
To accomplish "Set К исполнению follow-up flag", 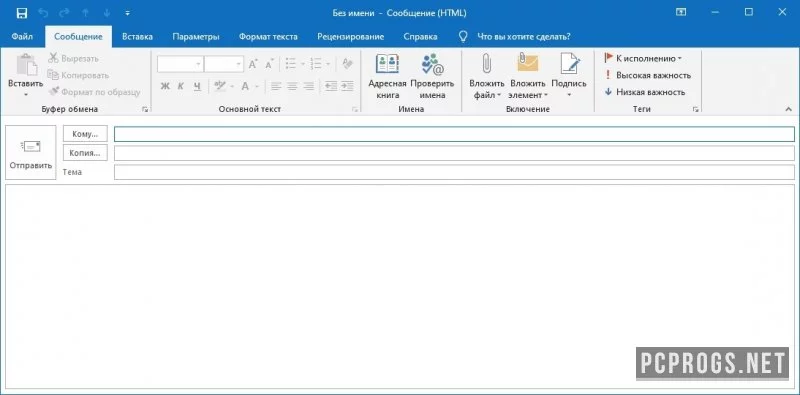I will 643,58.
